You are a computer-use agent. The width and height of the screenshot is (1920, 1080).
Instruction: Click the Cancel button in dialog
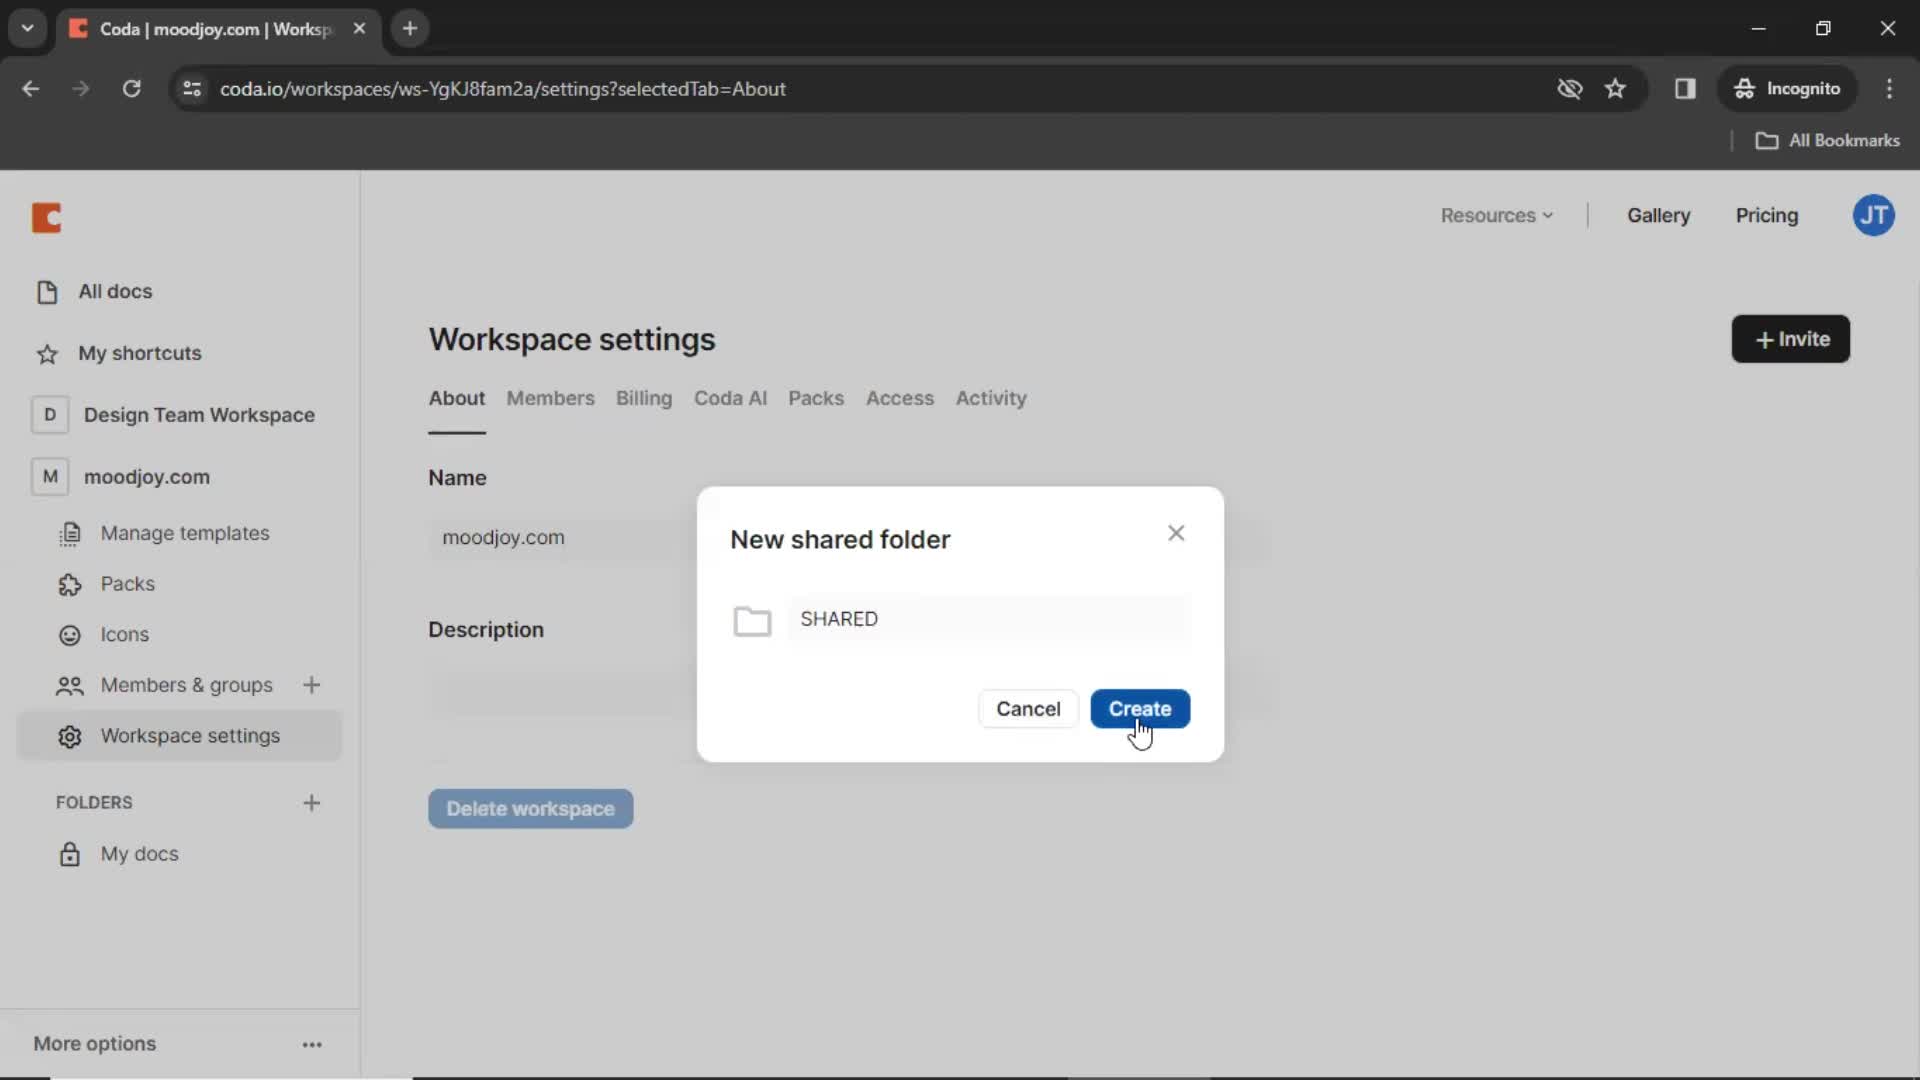tap(1027, 708)
